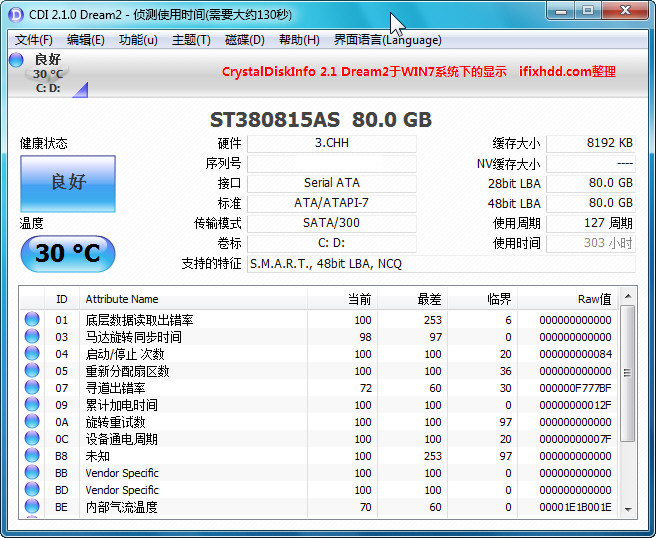This screenshot has width=656, height=538.
Task: Click the 当前 column header
Action: pos(343,299)
